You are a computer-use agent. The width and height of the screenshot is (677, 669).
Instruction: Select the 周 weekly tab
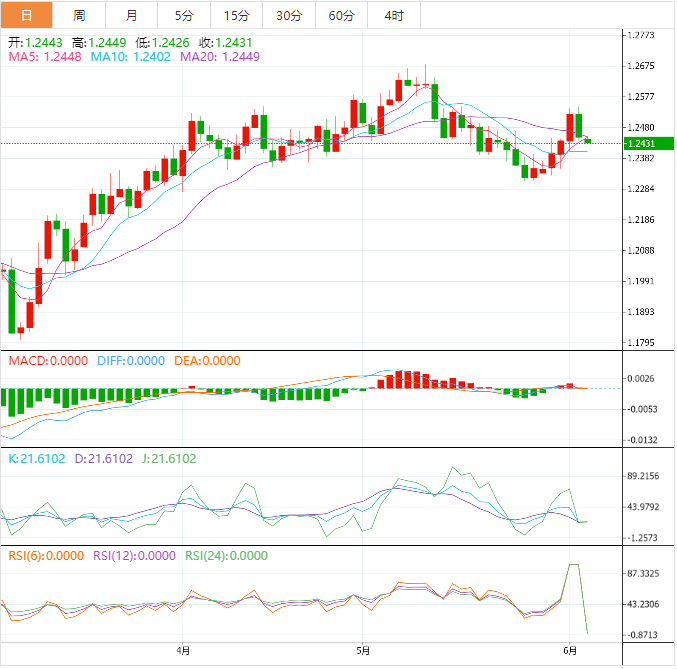tap(79, 15)
